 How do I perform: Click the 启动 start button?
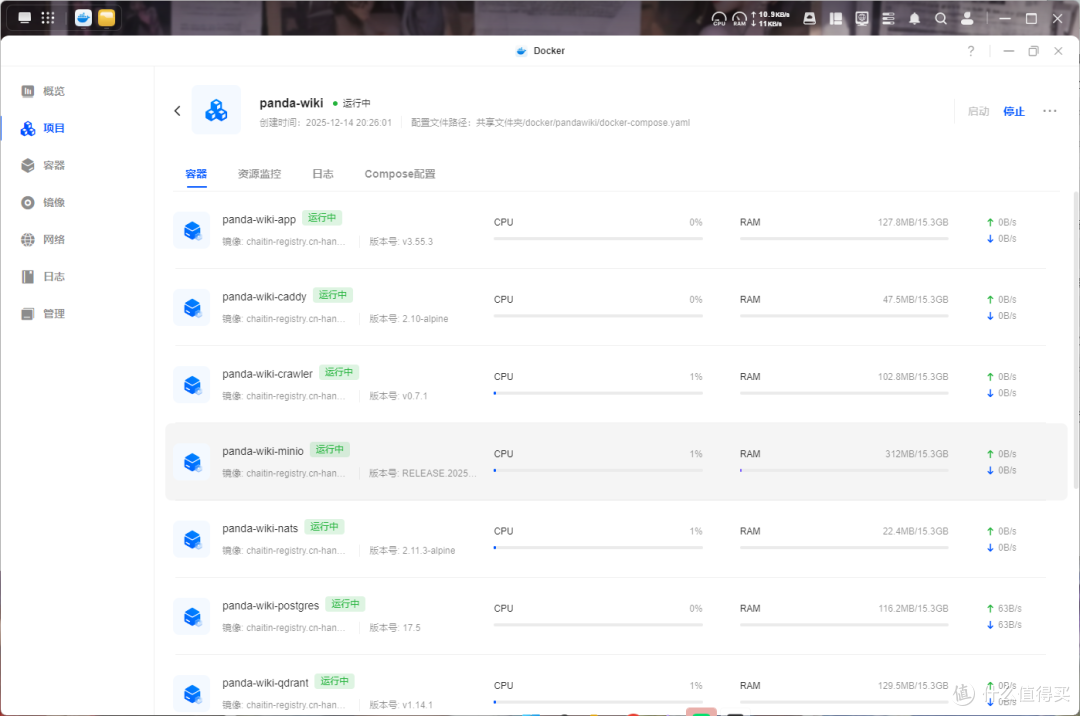pos(978,111)
